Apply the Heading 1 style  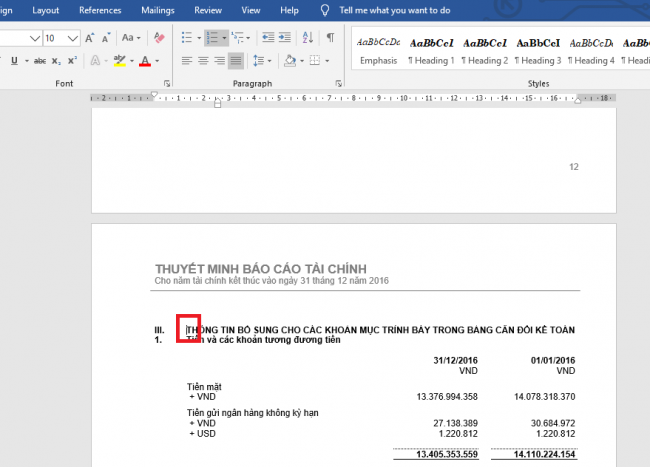(432, 50)
